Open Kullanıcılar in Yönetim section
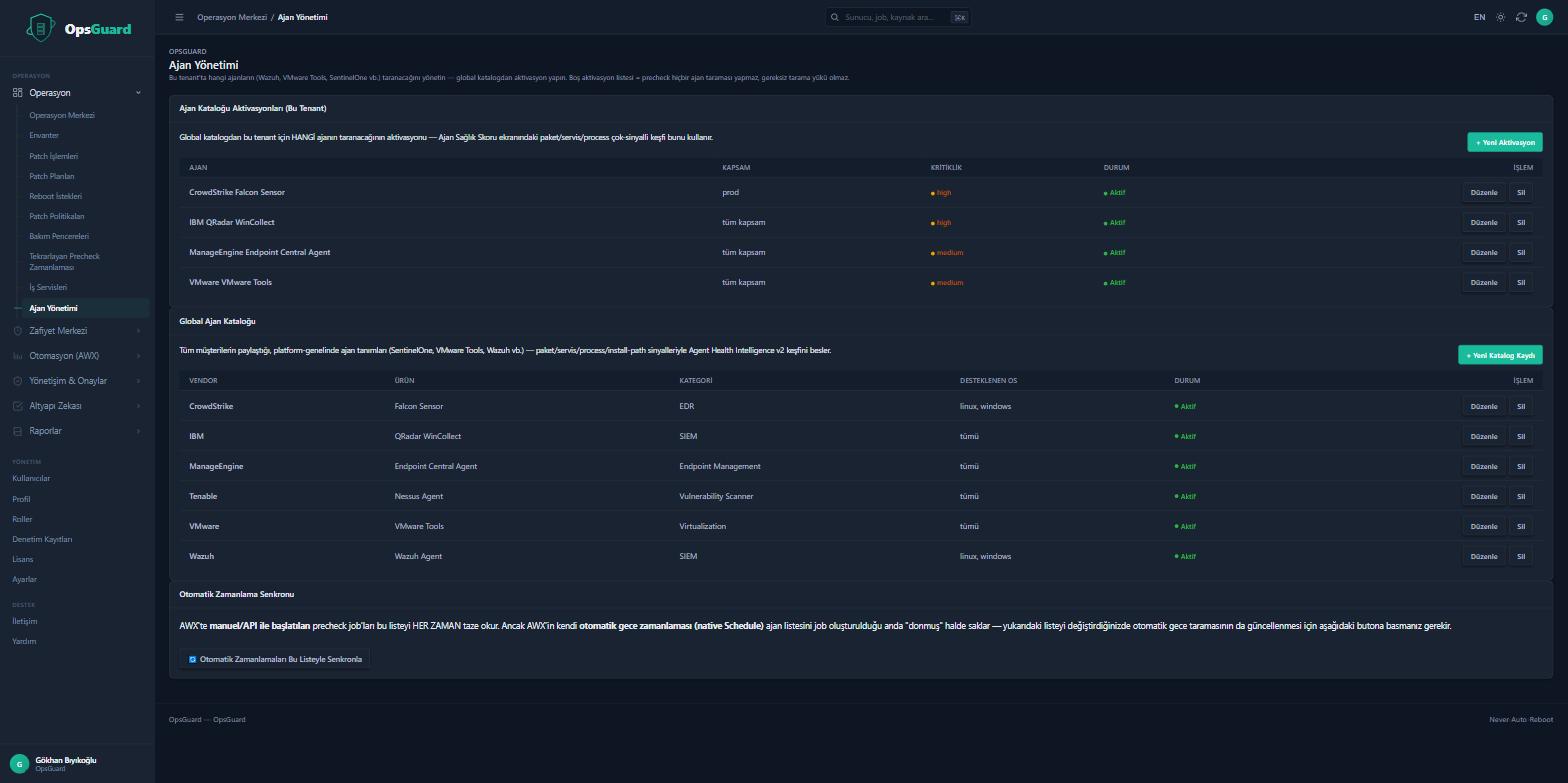This screenshot has height=783, width=1568. click(31, 478)
